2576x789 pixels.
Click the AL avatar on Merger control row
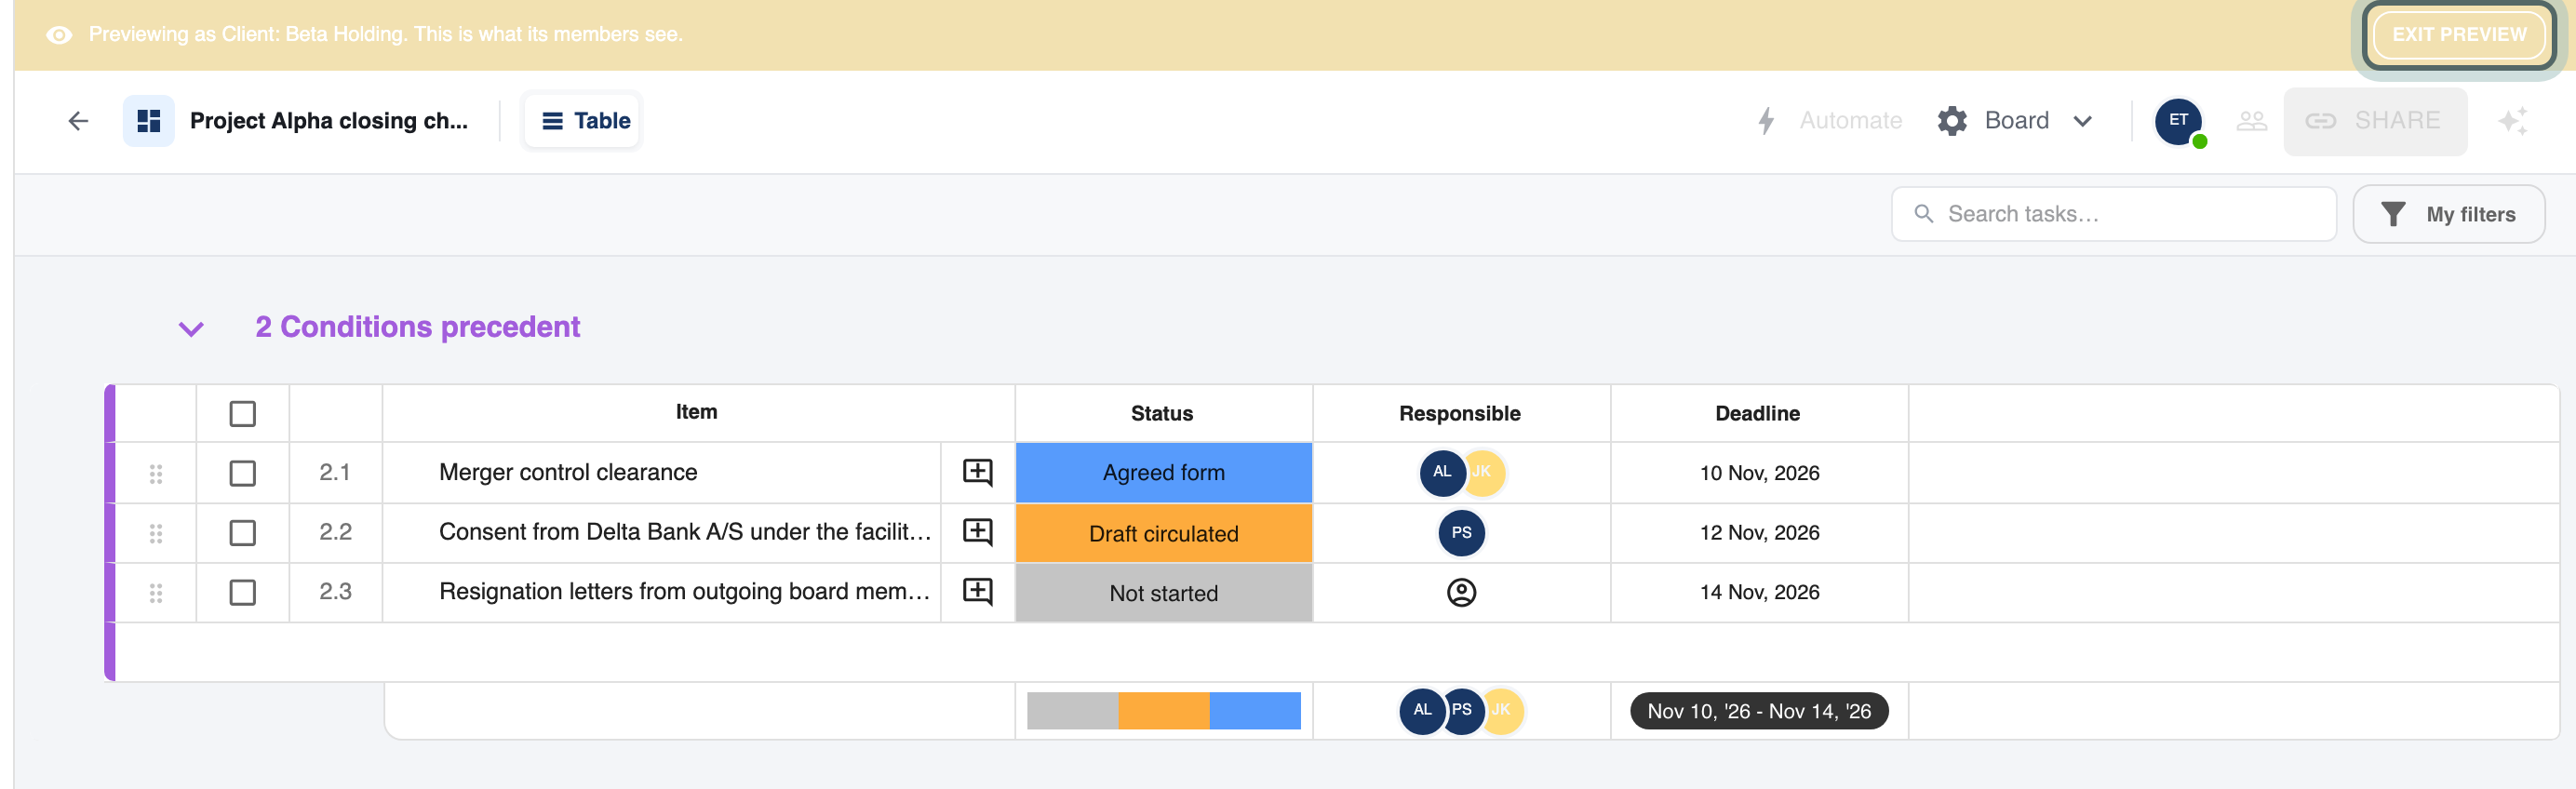point(1442,472)
